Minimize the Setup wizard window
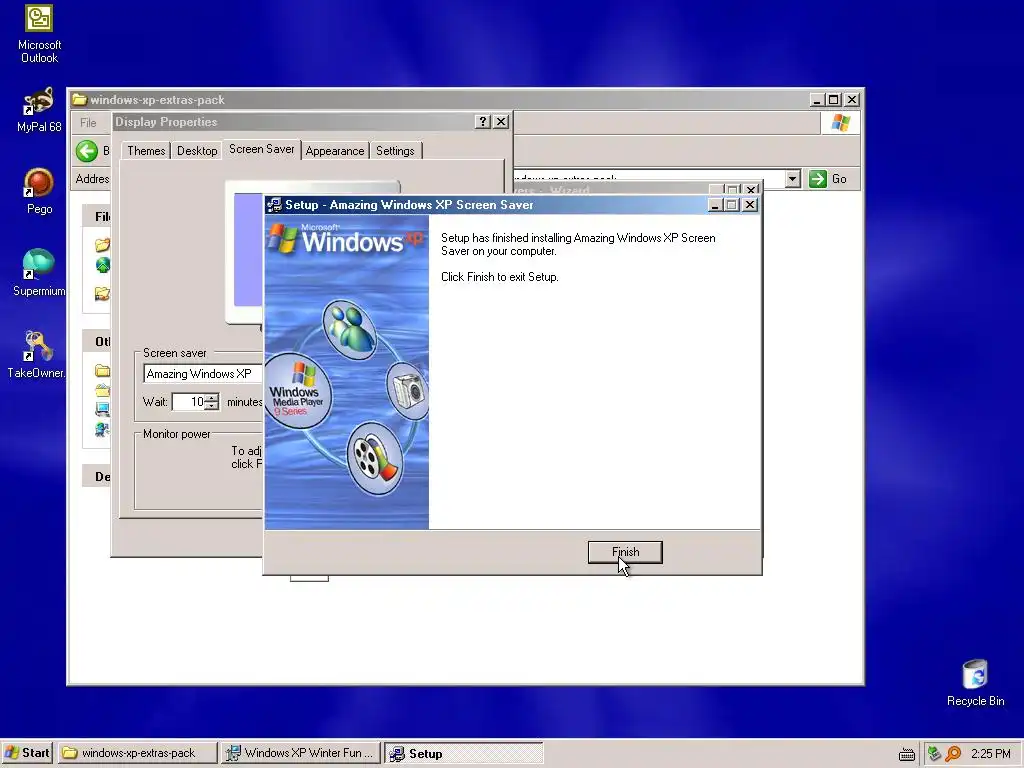This screenshot has width=1024, height=768. [x=715, y=205]
